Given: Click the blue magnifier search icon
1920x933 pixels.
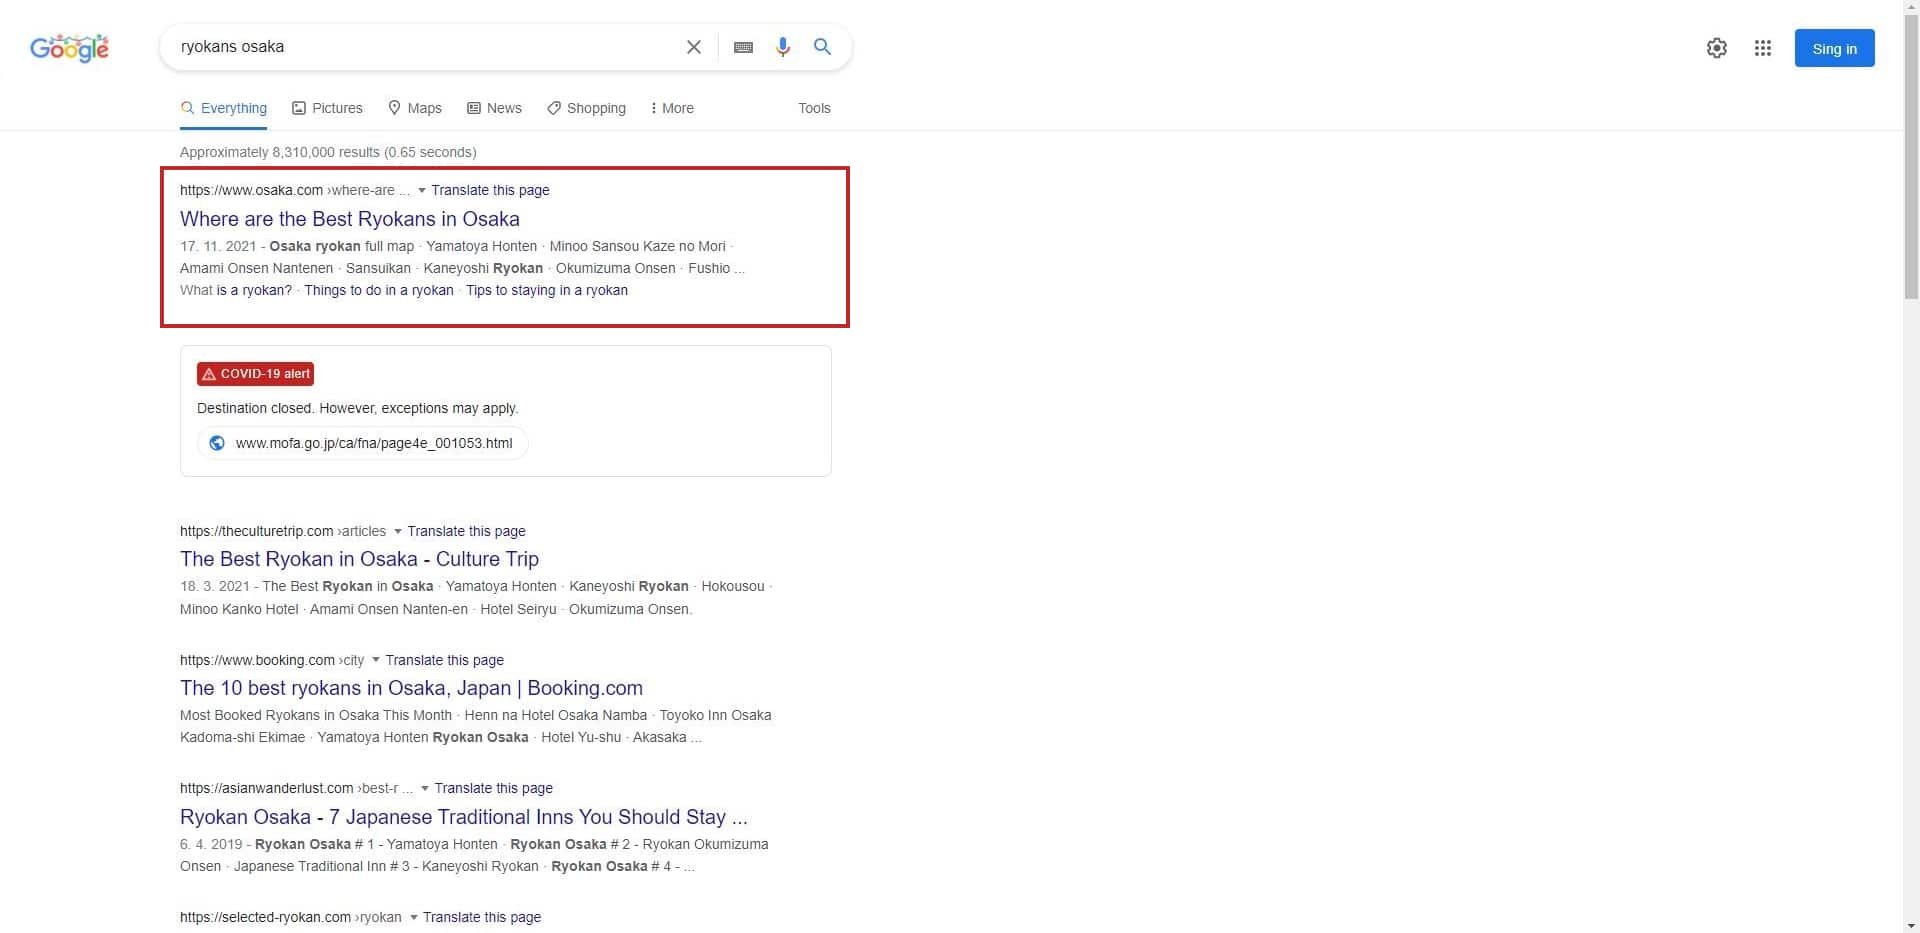Looking at the screenshot, I should coord(822,47).
